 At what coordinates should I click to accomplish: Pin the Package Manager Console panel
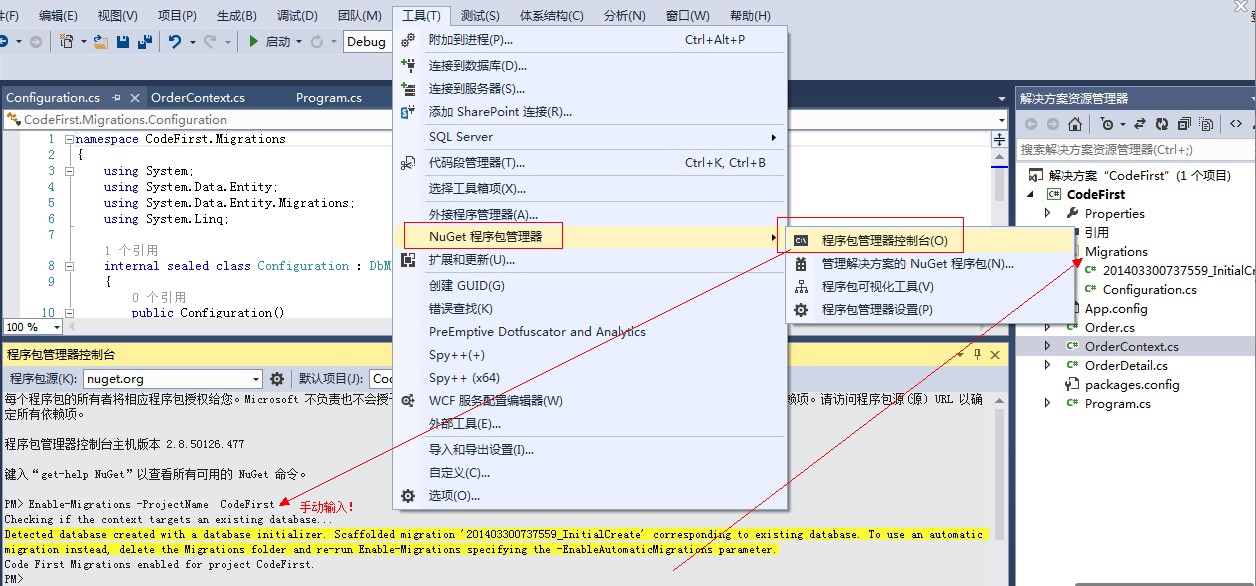coord(977,354)
